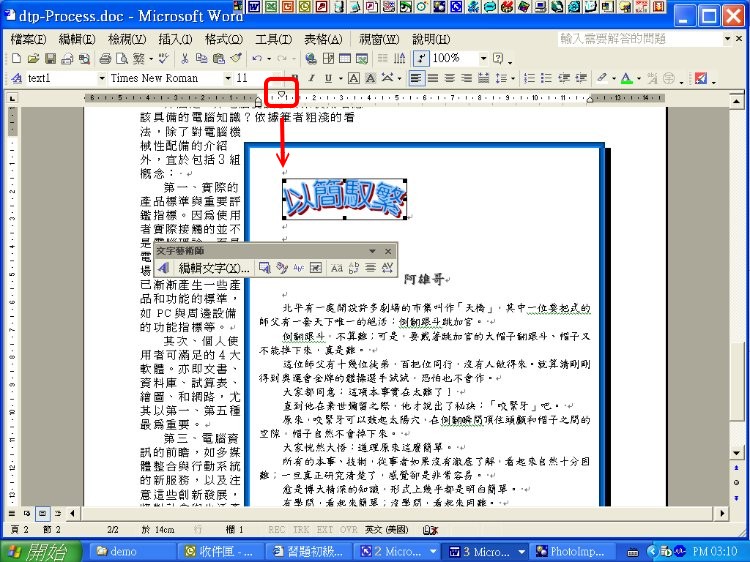Open the 編輯(E) menu

pyautogui.click(x=77, y=39)
